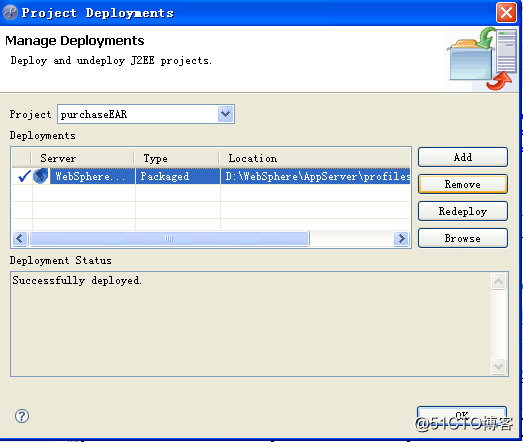This screenshot has height=442, width=523.
Task: Click the Project Deployments title bar icon
Action: [10, 13]
